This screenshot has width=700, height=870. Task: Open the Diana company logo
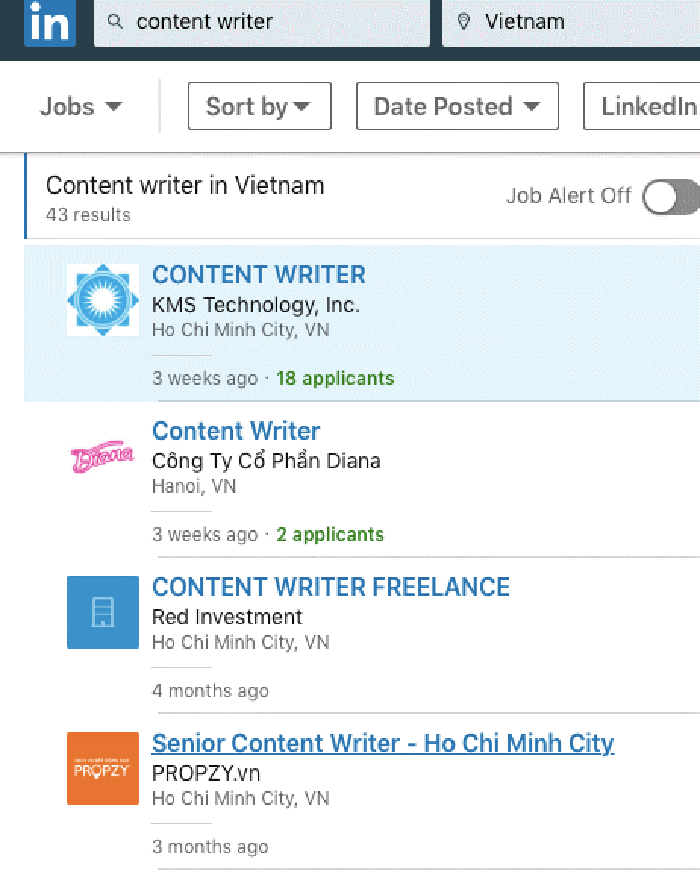tap(103, 457)
